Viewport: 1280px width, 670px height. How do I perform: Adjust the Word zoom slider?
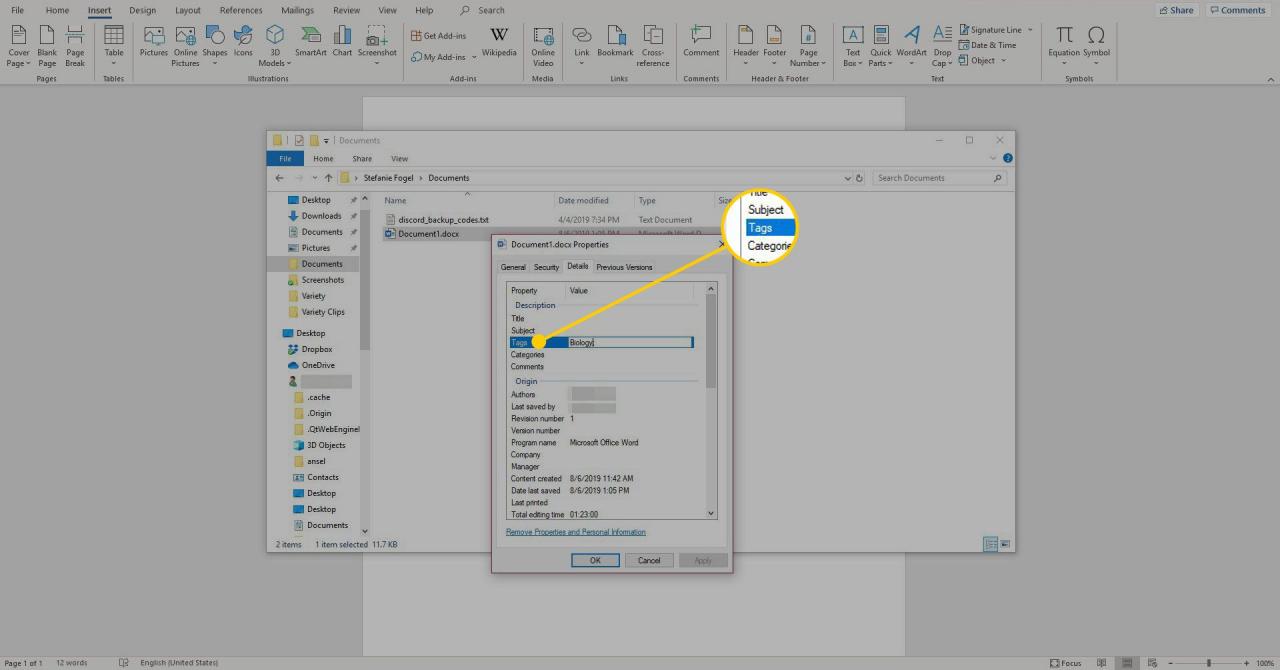(x=1209, y=663)
